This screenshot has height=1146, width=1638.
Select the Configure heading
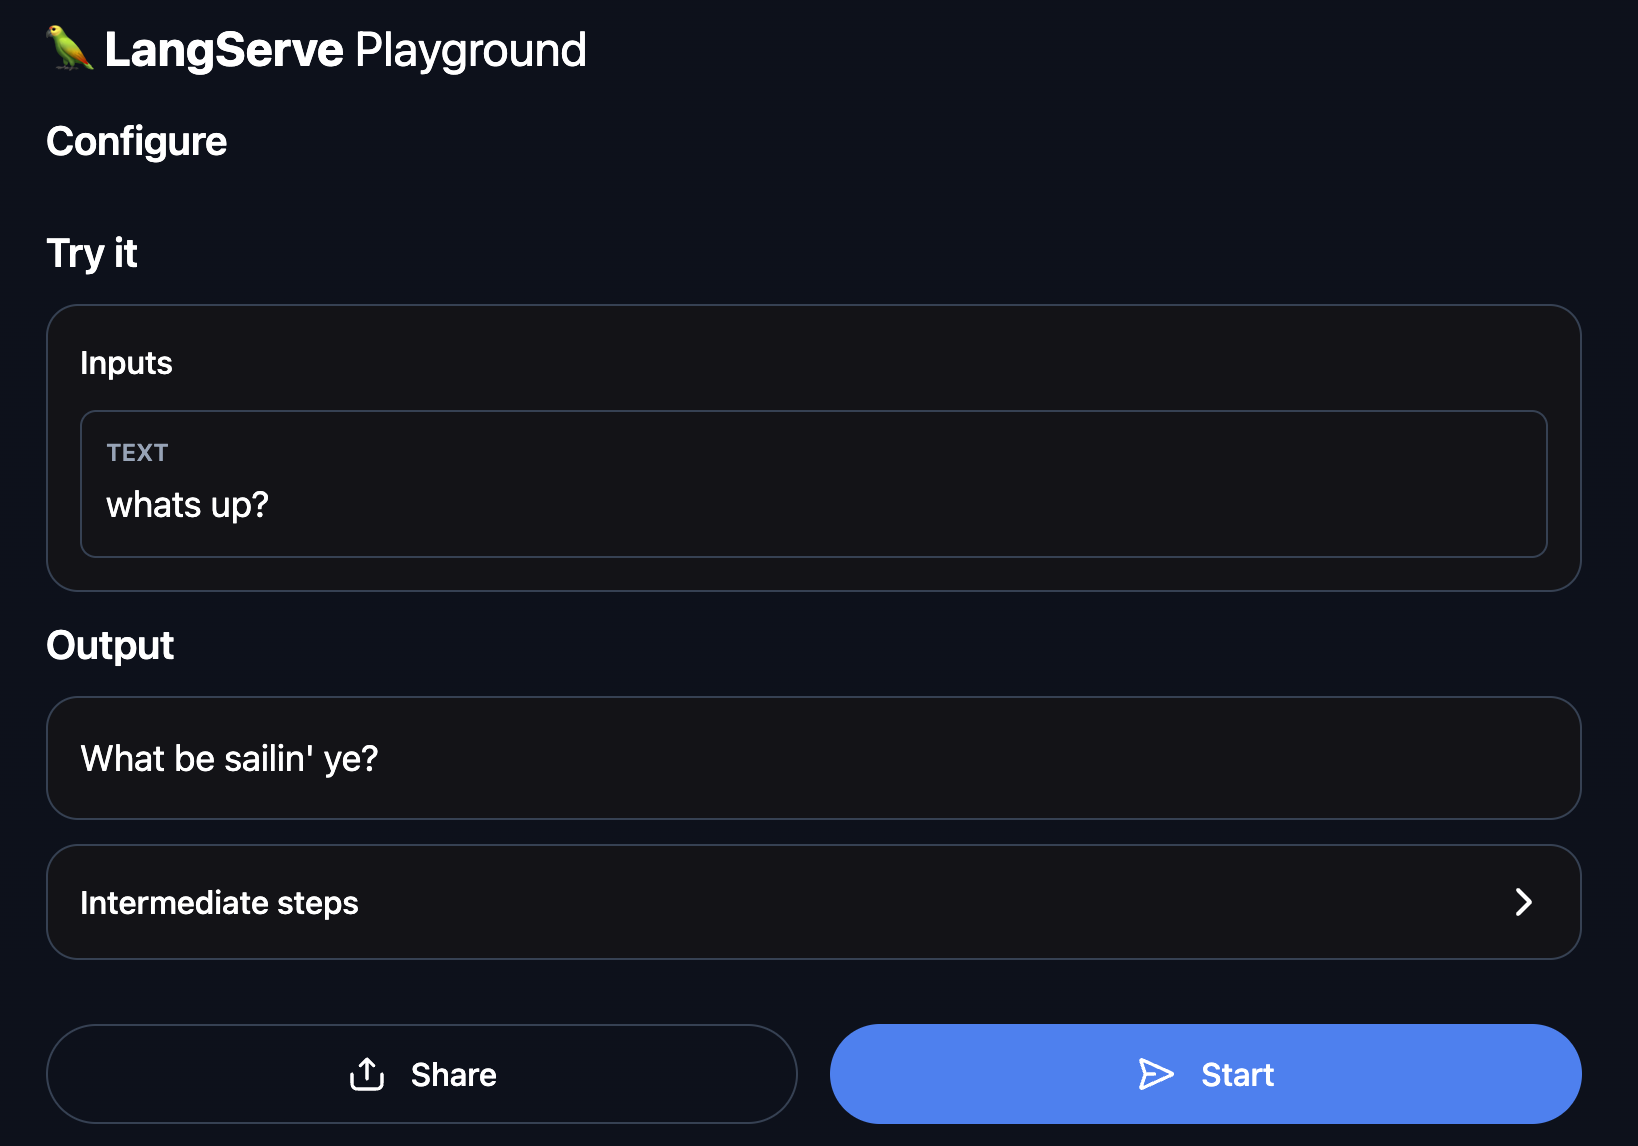point(137,142)
